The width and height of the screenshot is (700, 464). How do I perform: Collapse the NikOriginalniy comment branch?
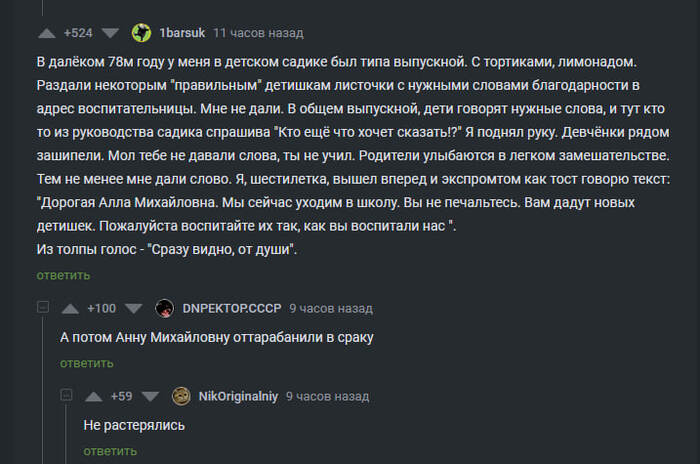coord(67,395)
